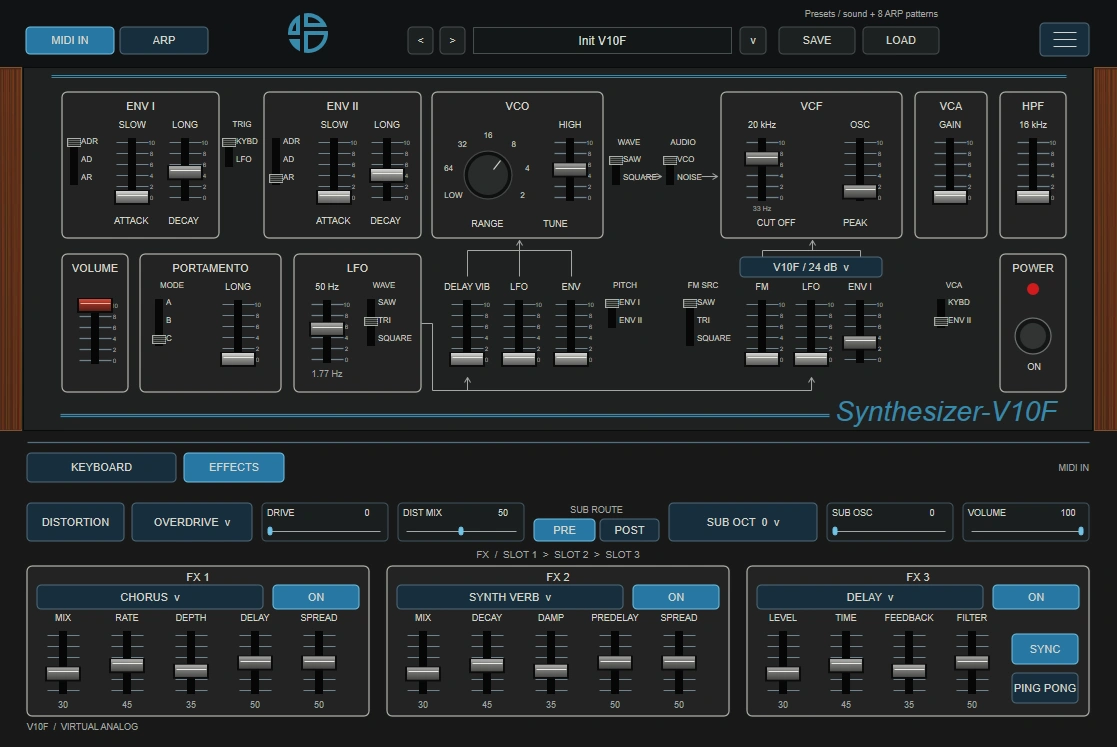Image resolution: width=1117 pixels, height=747 pixels.
Task: Click the red POWER indicator light
Action: pos(1033,289)
